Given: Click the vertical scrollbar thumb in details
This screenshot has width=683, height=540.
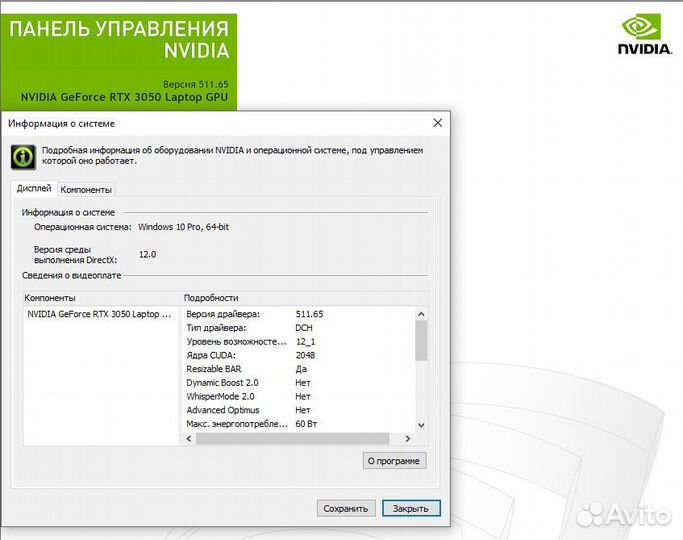Looking at the screenshot, I should 421,340.
